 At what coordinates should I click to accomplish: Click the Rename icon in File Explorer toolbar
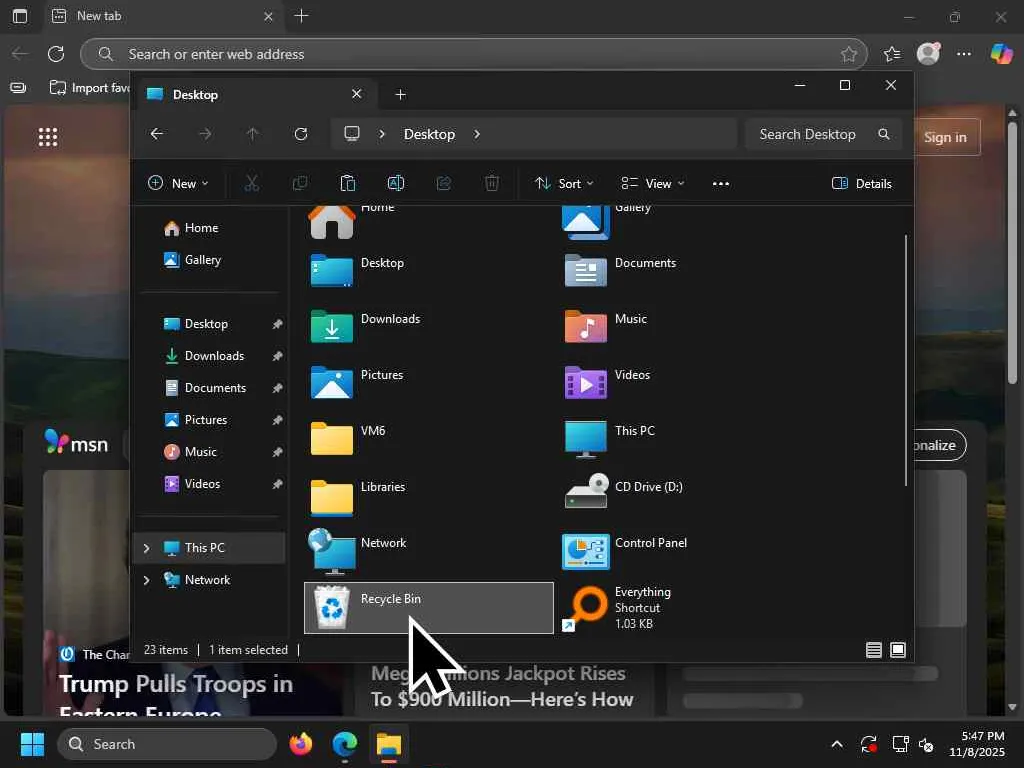pyautogui.click(x=396, y=184)
